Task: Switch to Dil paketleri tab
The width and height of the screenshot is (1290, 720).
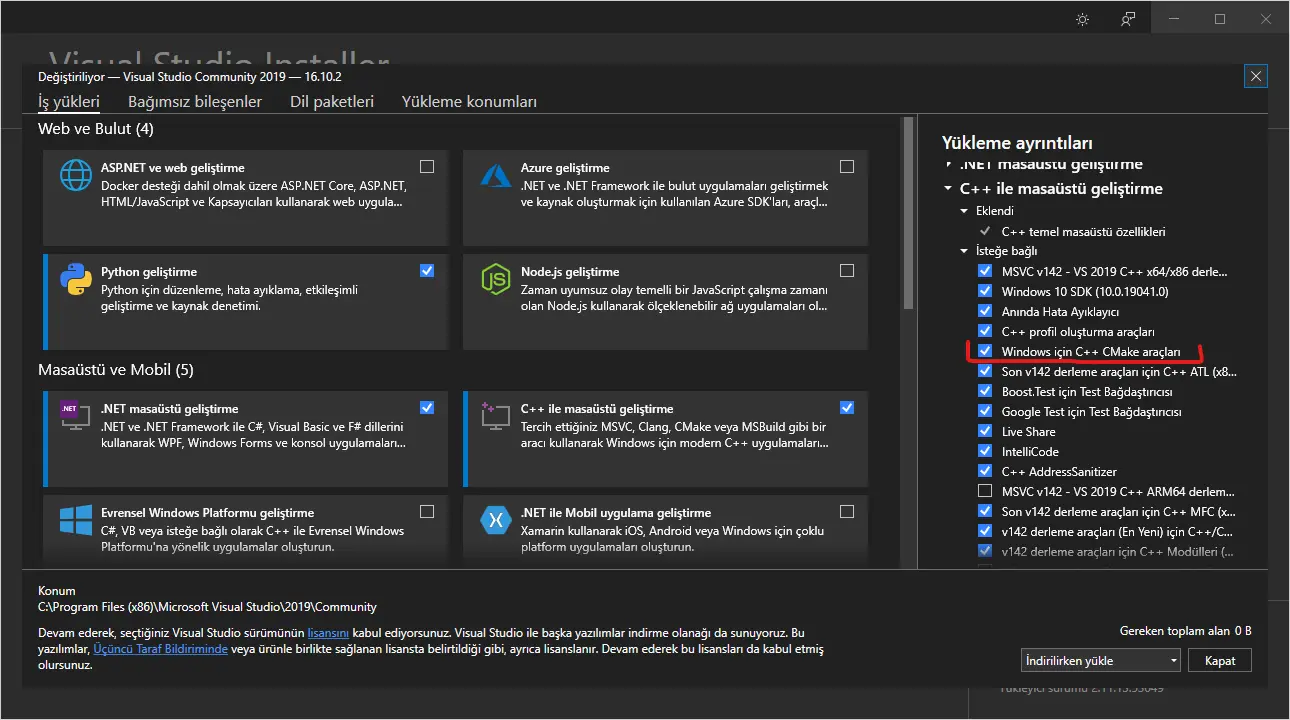Action: [332, 102]
